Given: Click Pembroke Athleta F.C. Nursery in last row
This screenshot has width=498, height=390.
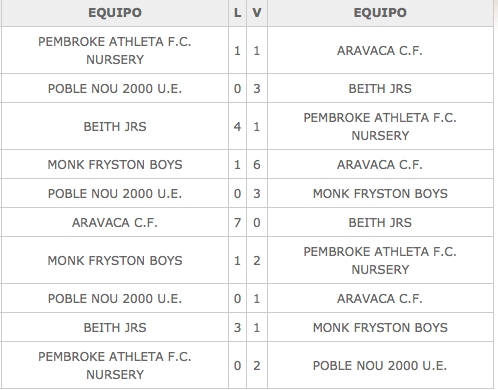Looking at the screenshot, I should click(115, 366).
